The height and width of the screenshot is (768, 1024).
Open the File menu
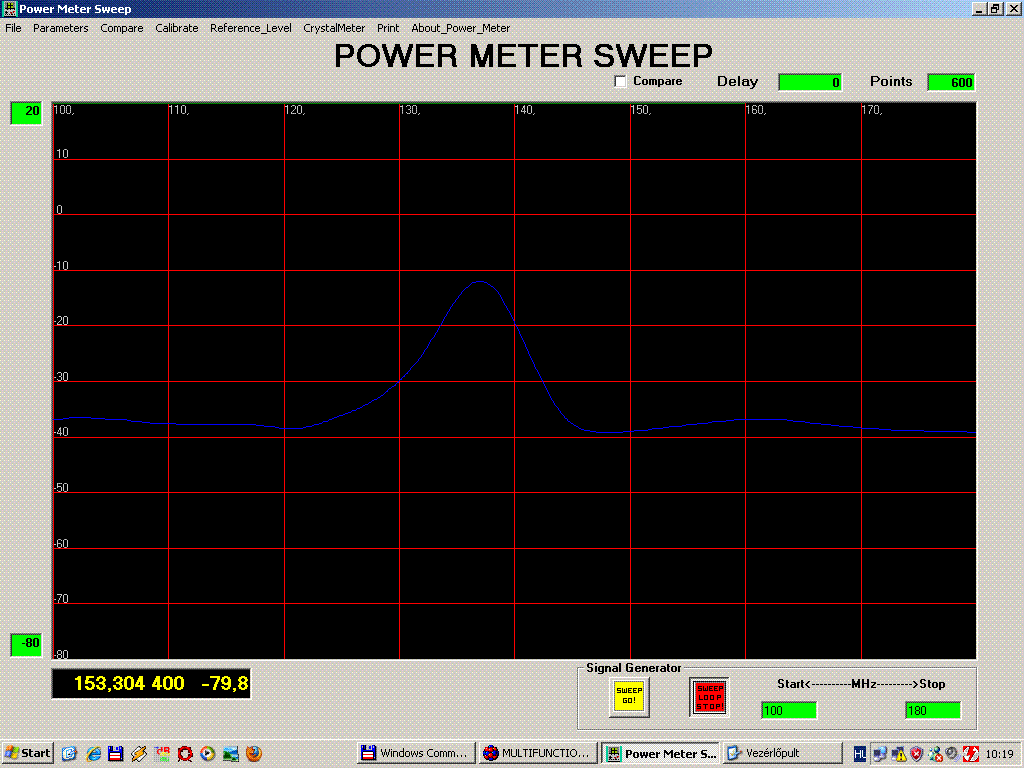(x=13, y=28)
